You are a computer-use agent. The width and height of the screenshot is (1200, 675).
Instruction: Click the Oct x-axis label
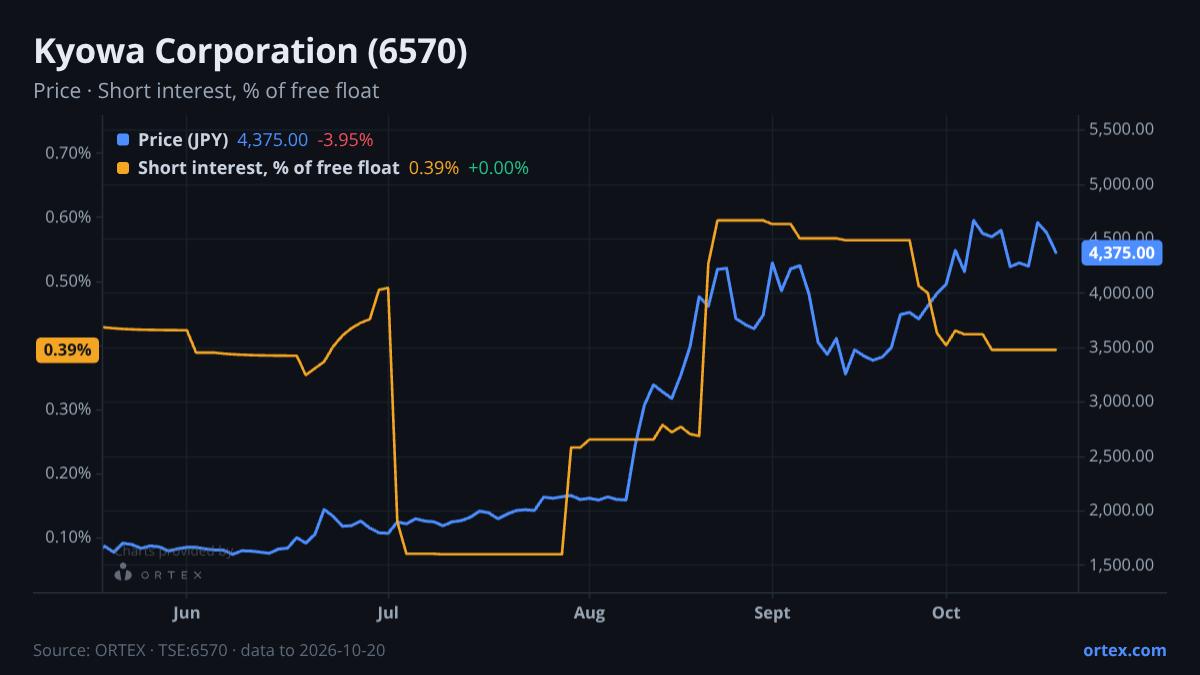tap(946, 613)
